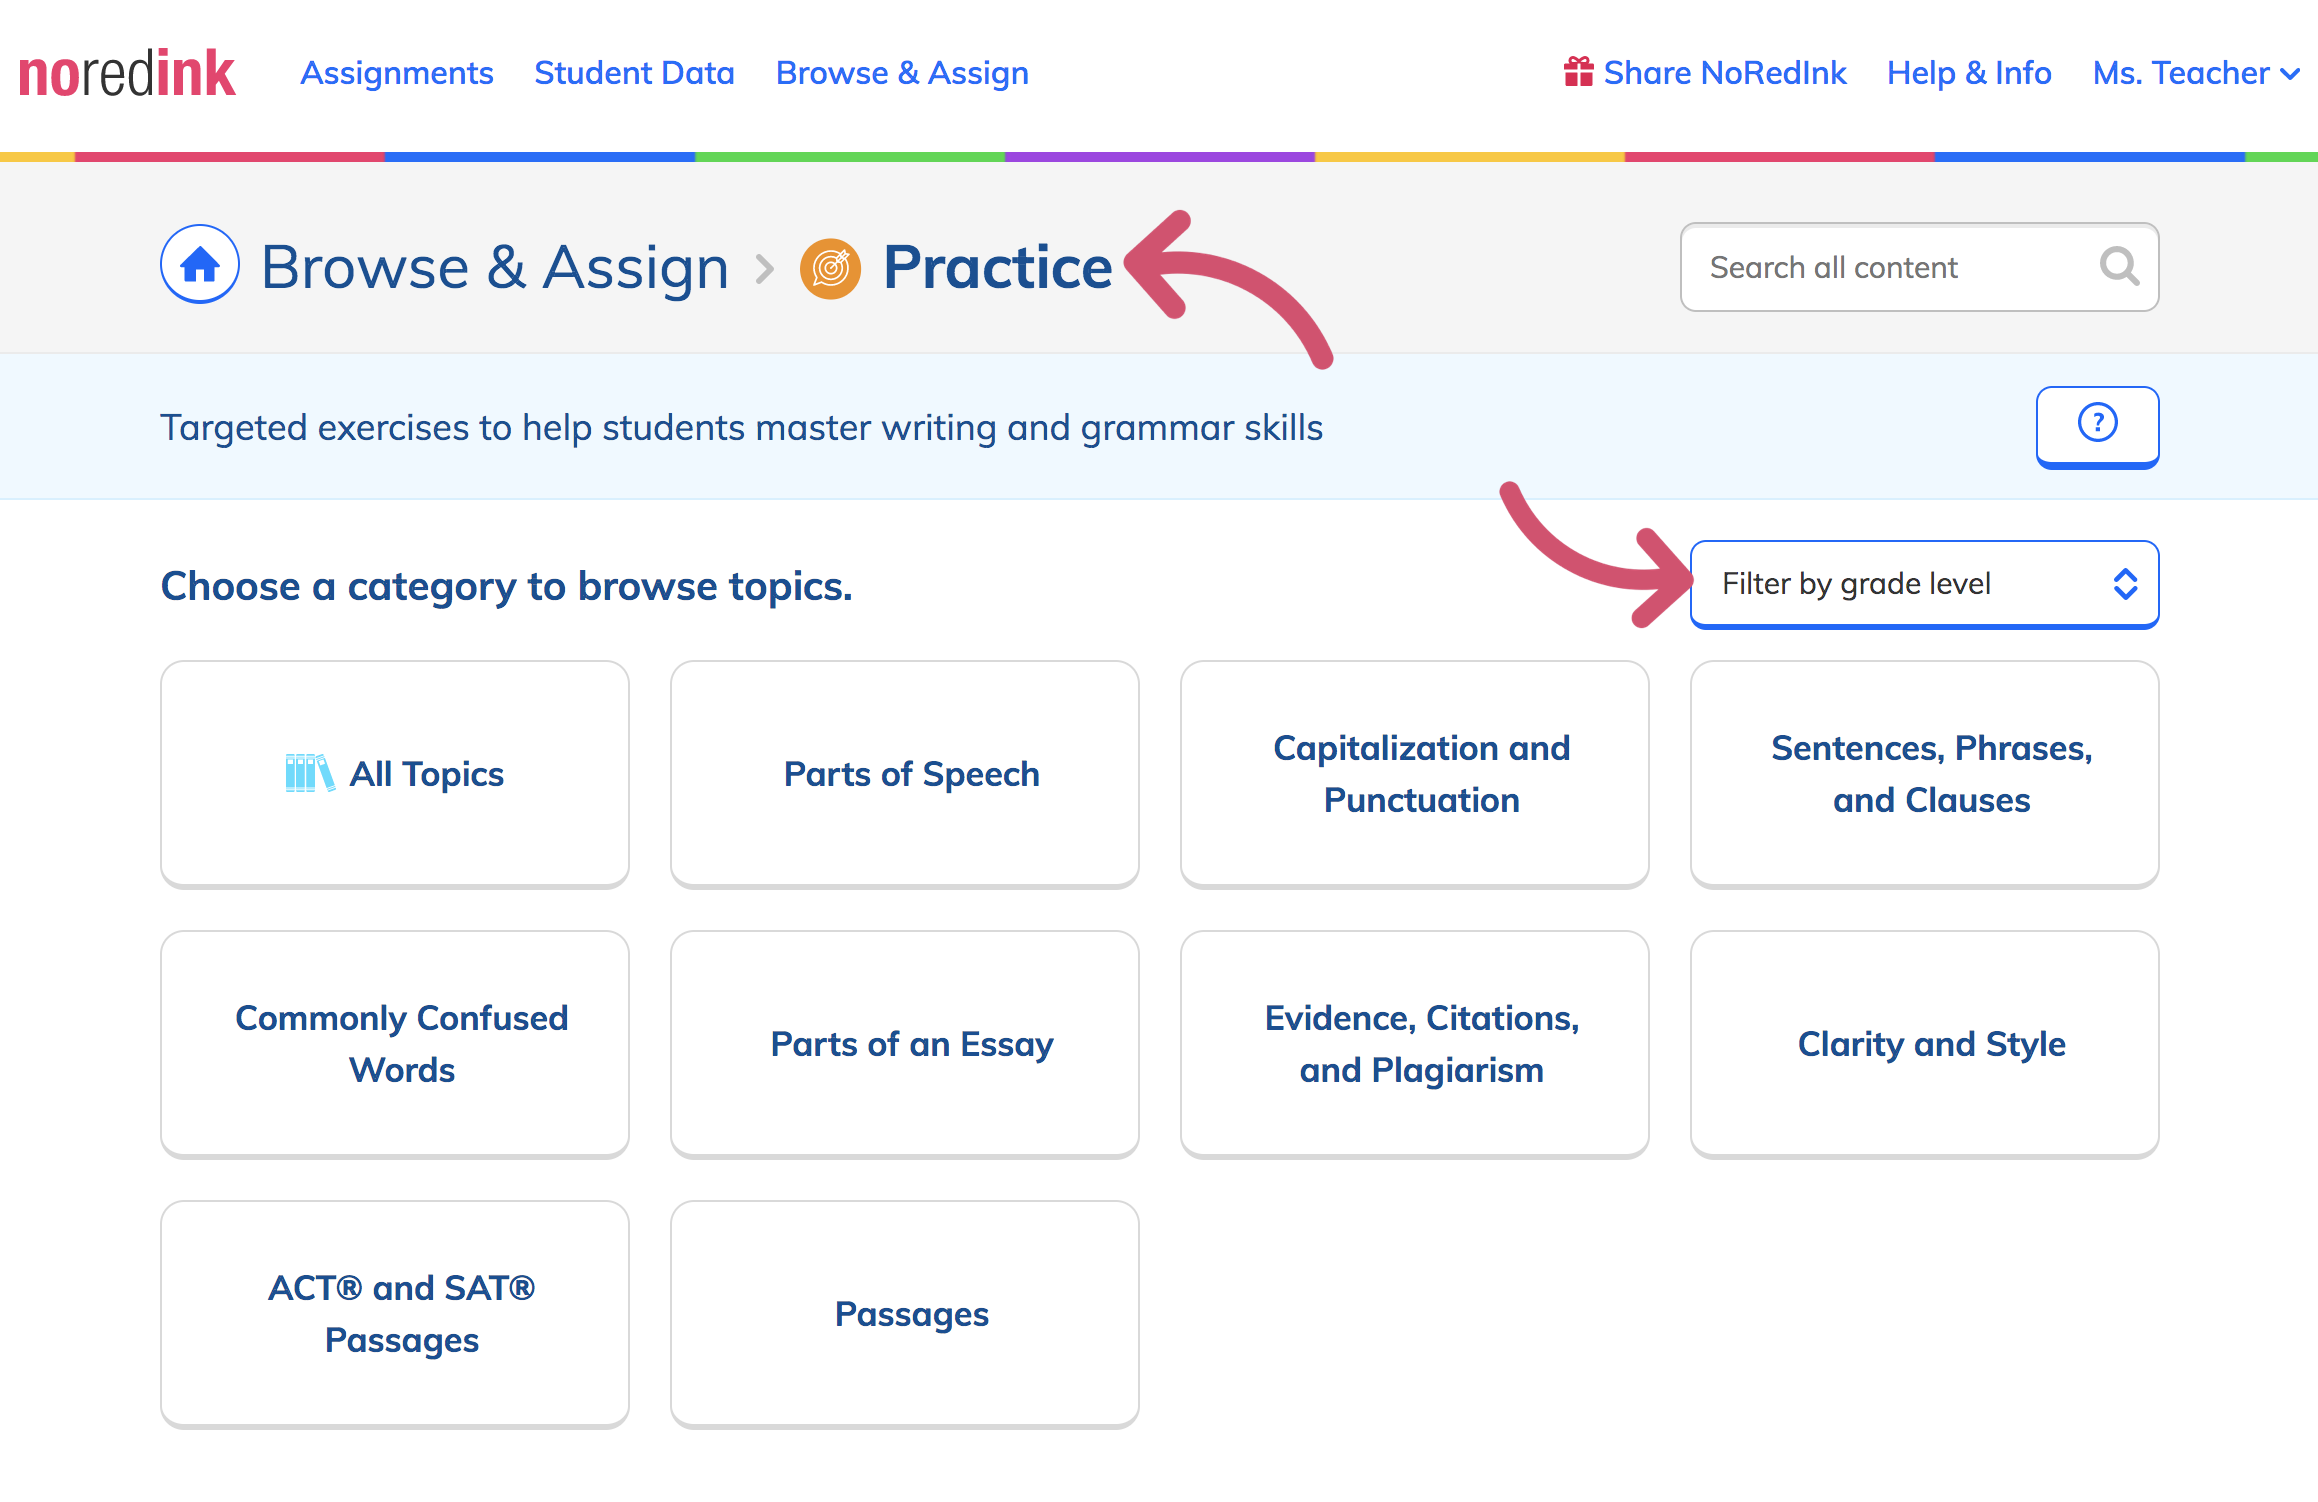Go to Student Data in navigation
This screenshot has height=1502, width=2318.
634,73
